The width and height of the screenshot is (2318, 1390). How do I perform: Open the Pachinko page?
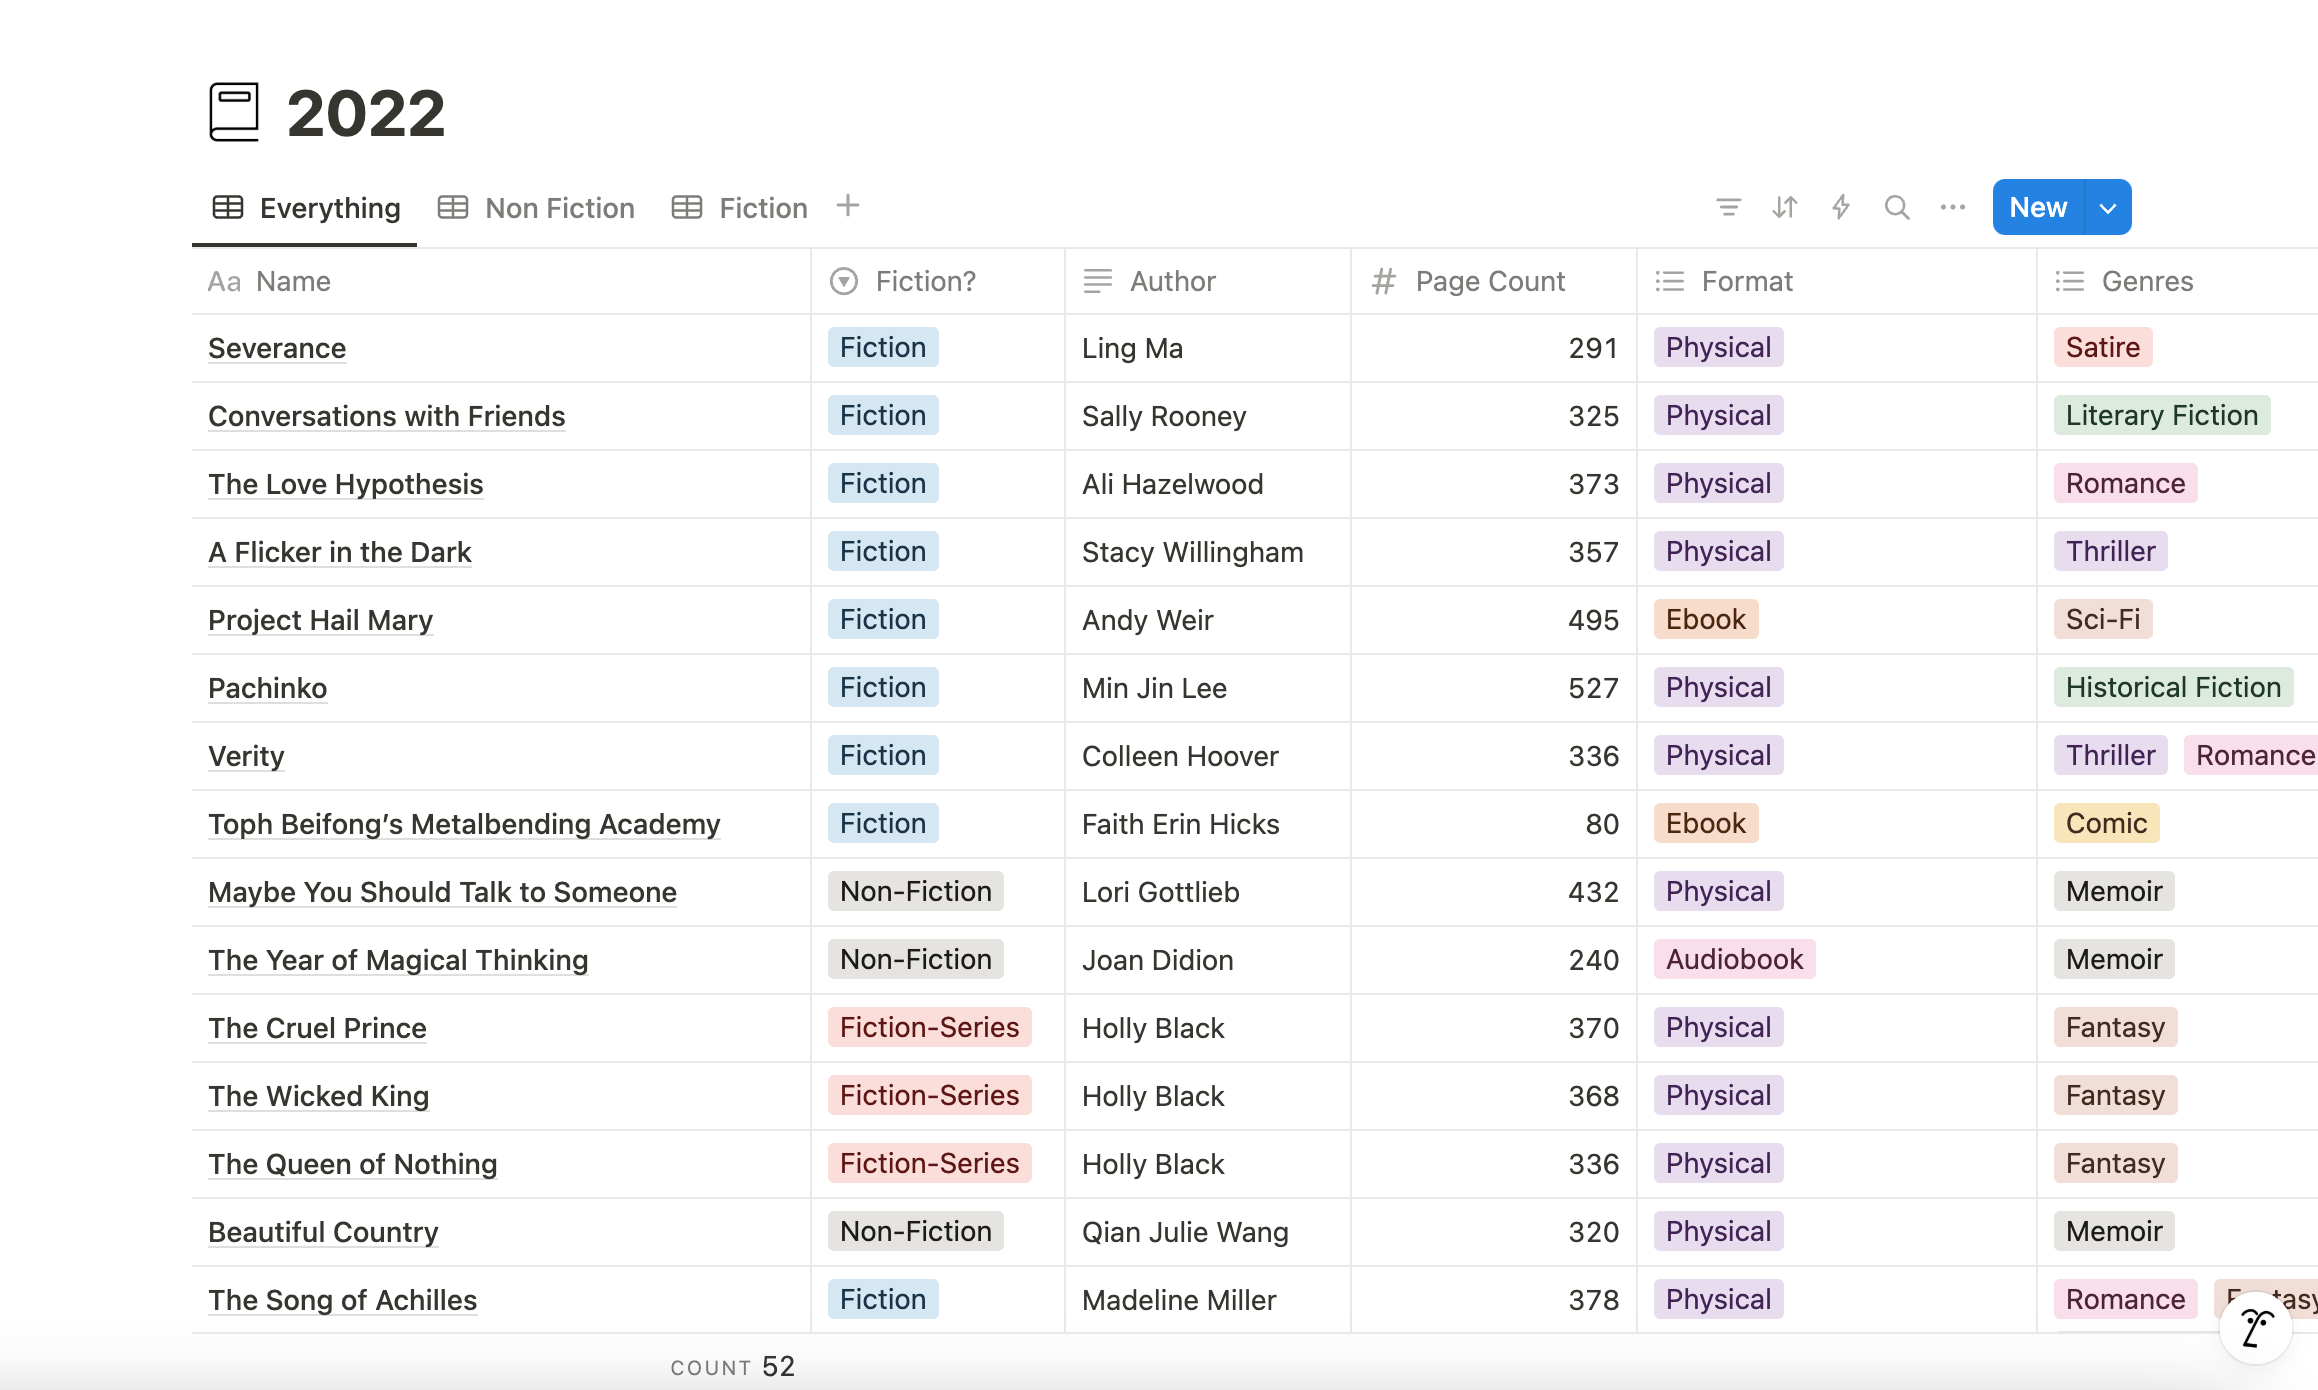tap(268, 688)
